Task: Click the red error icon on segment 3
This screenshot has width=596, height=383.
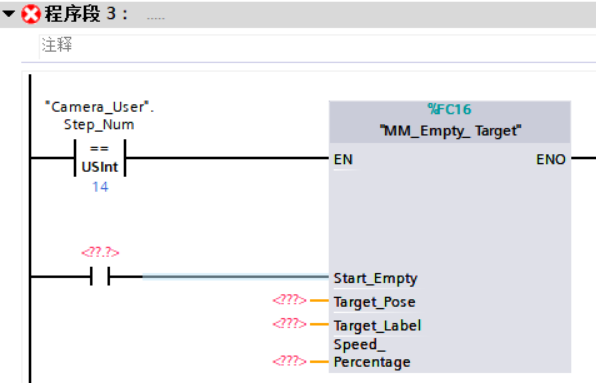Action: 31,14
